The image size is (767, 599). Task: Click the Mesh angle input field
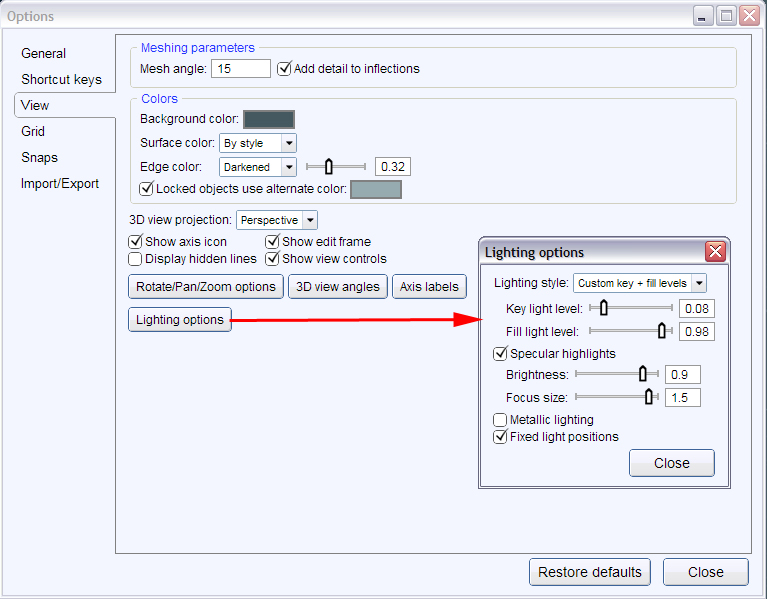pyautogui.click(x=241, y=68)
